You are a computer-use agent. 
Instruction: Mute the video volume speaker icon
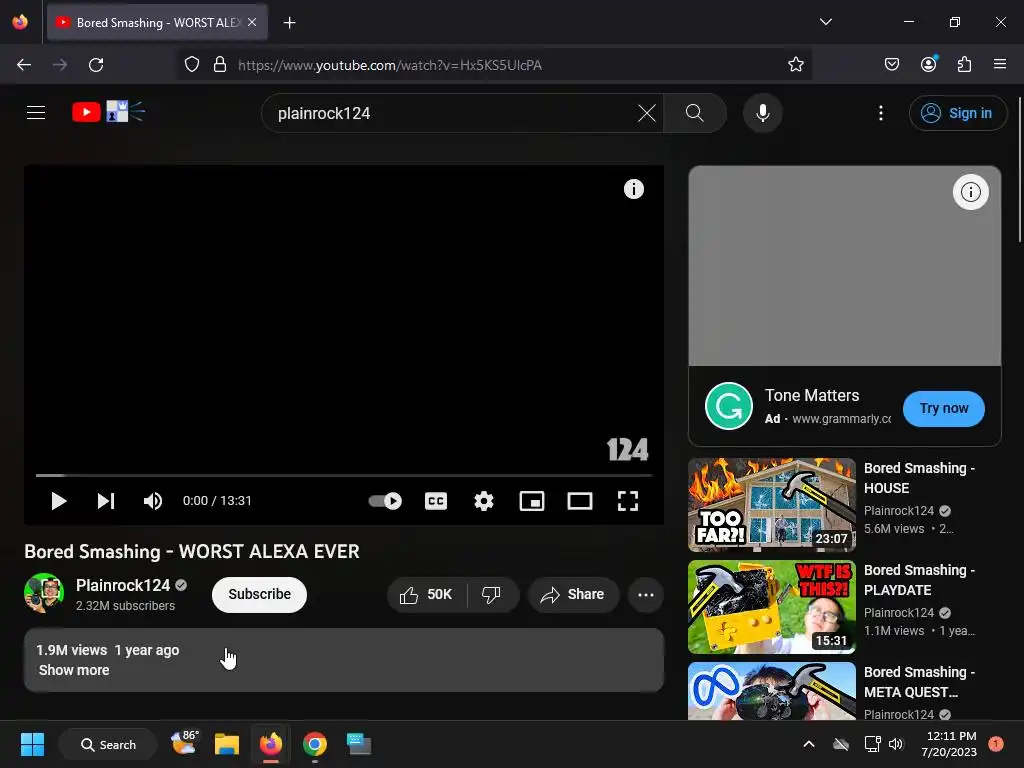click(x=153, y=501)
